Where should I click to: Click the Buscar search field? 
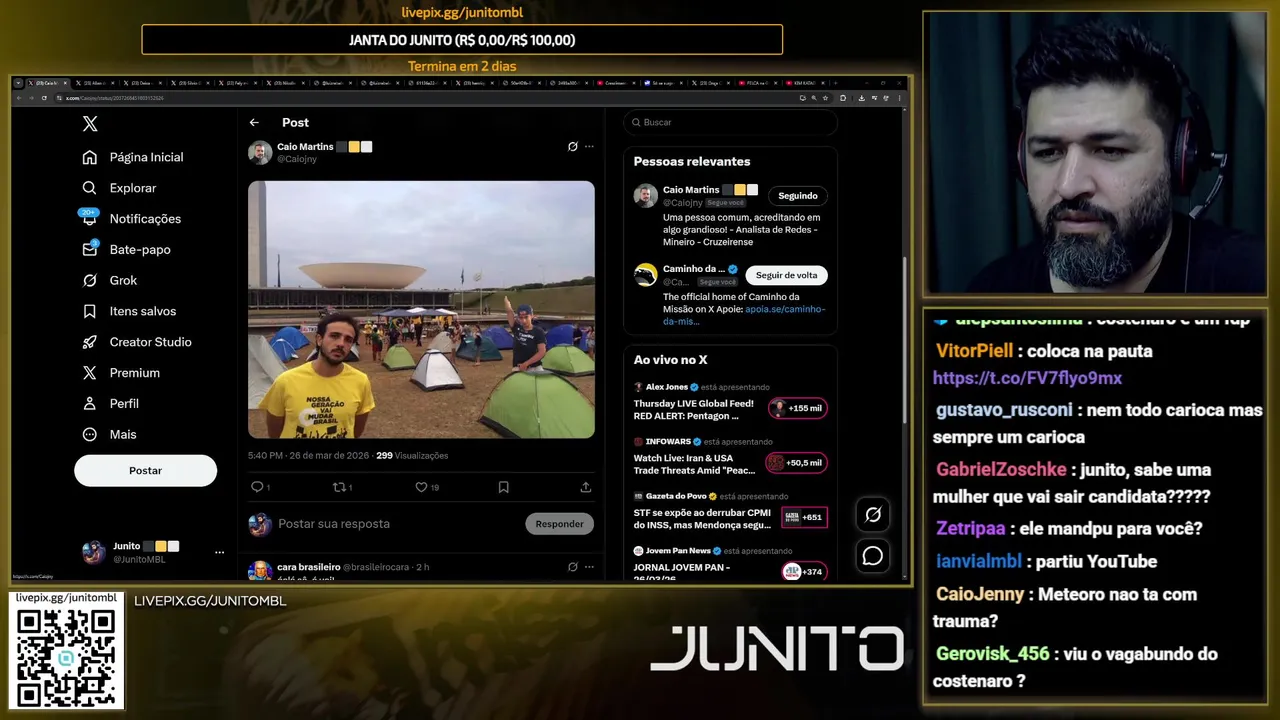730,122
